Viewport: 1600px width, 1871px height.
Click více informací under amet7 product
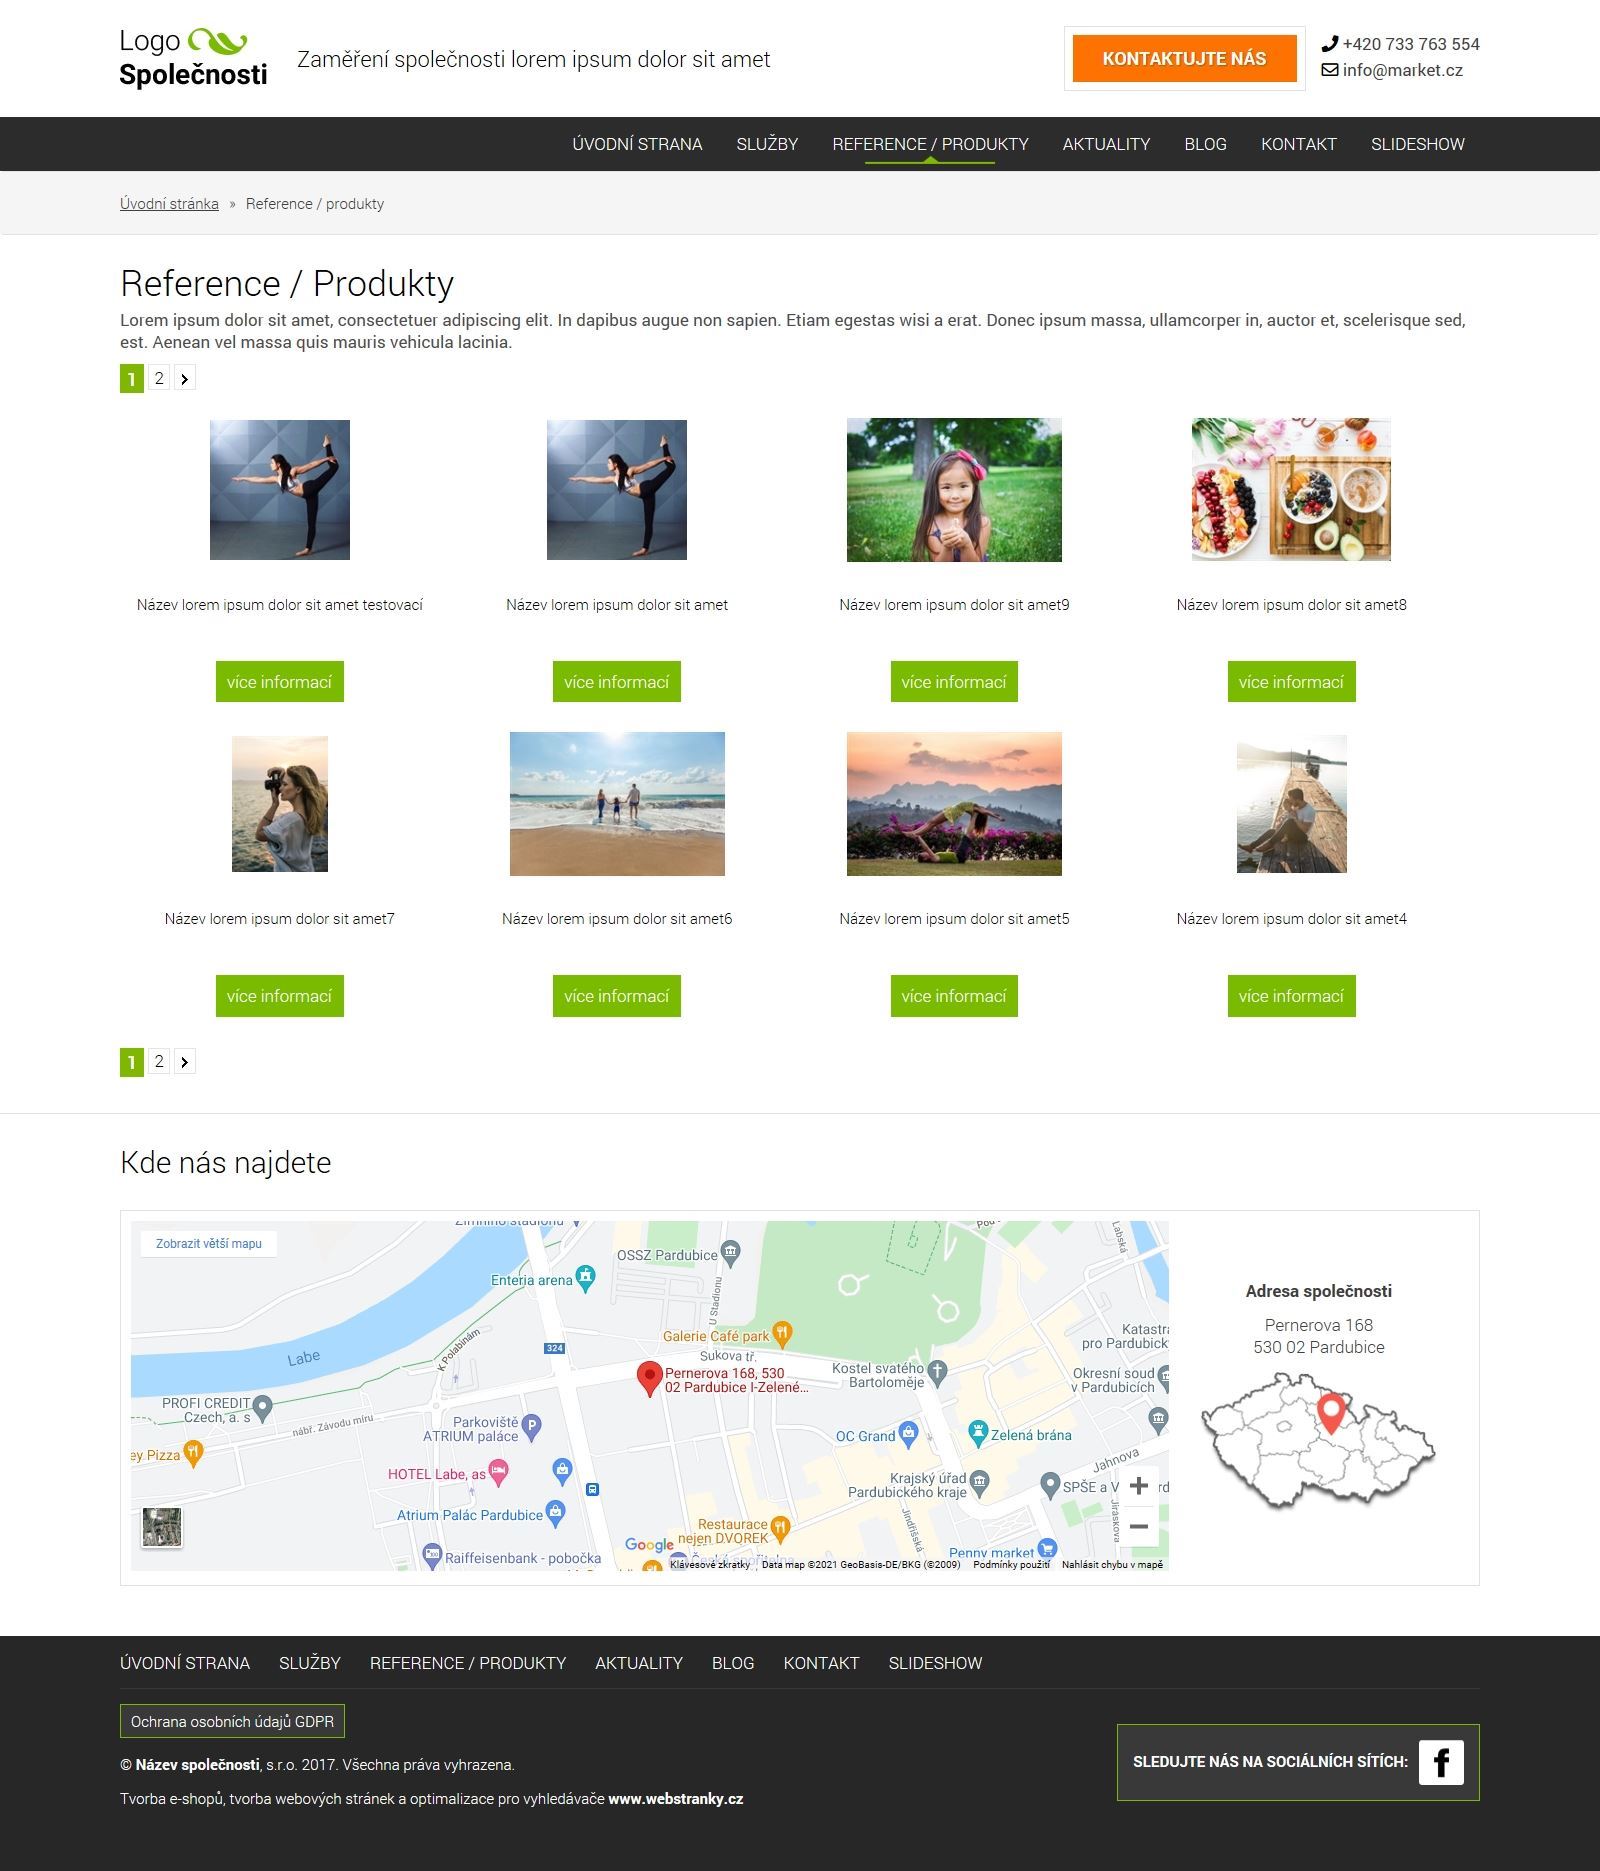[x=279, y=996]
